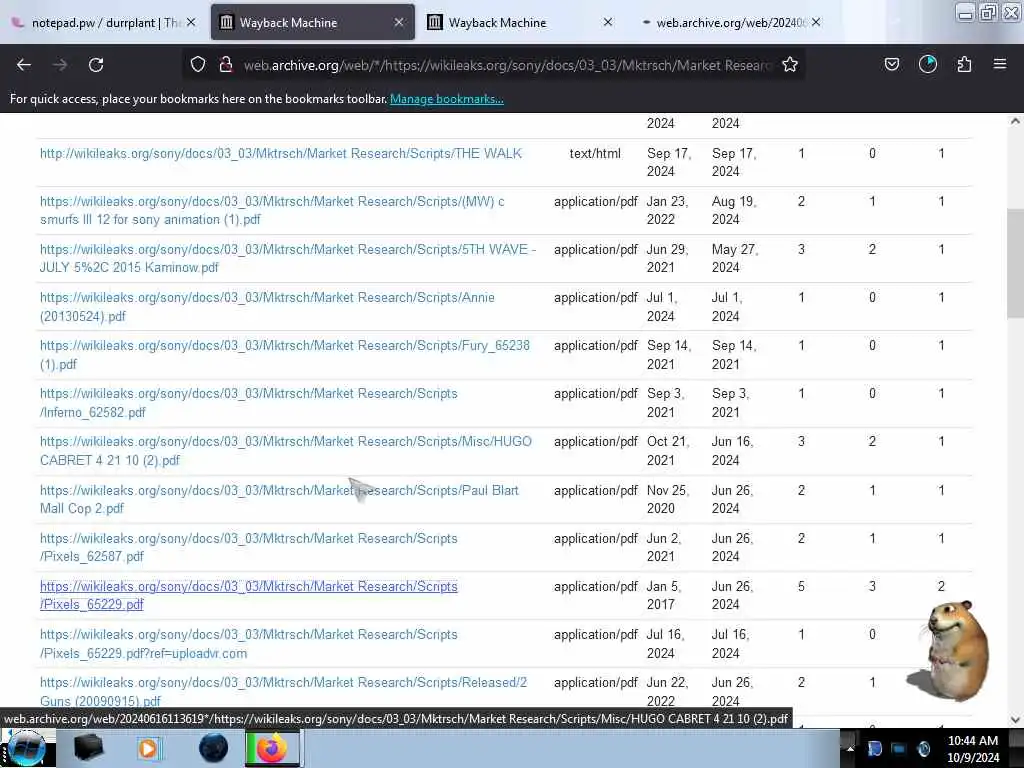The height and width of the screenshot is (768, 1024).
Task: Show site security padlock info
Action: point(226,64)
